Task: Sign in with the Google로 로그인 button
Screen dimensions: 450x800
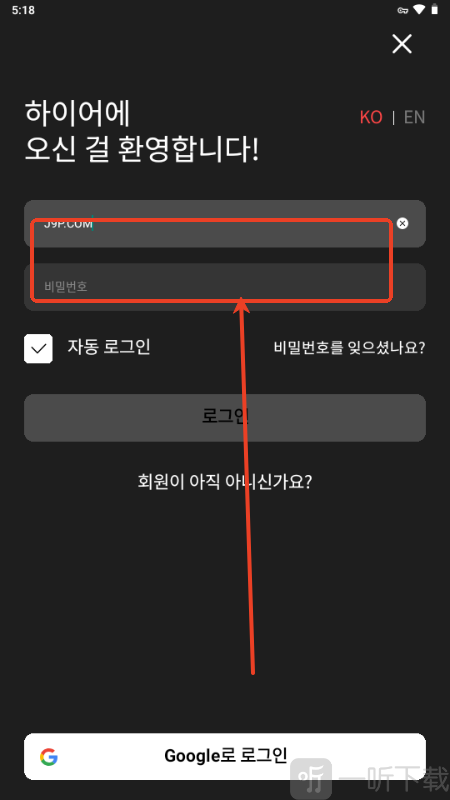Action: coord(225,756)
